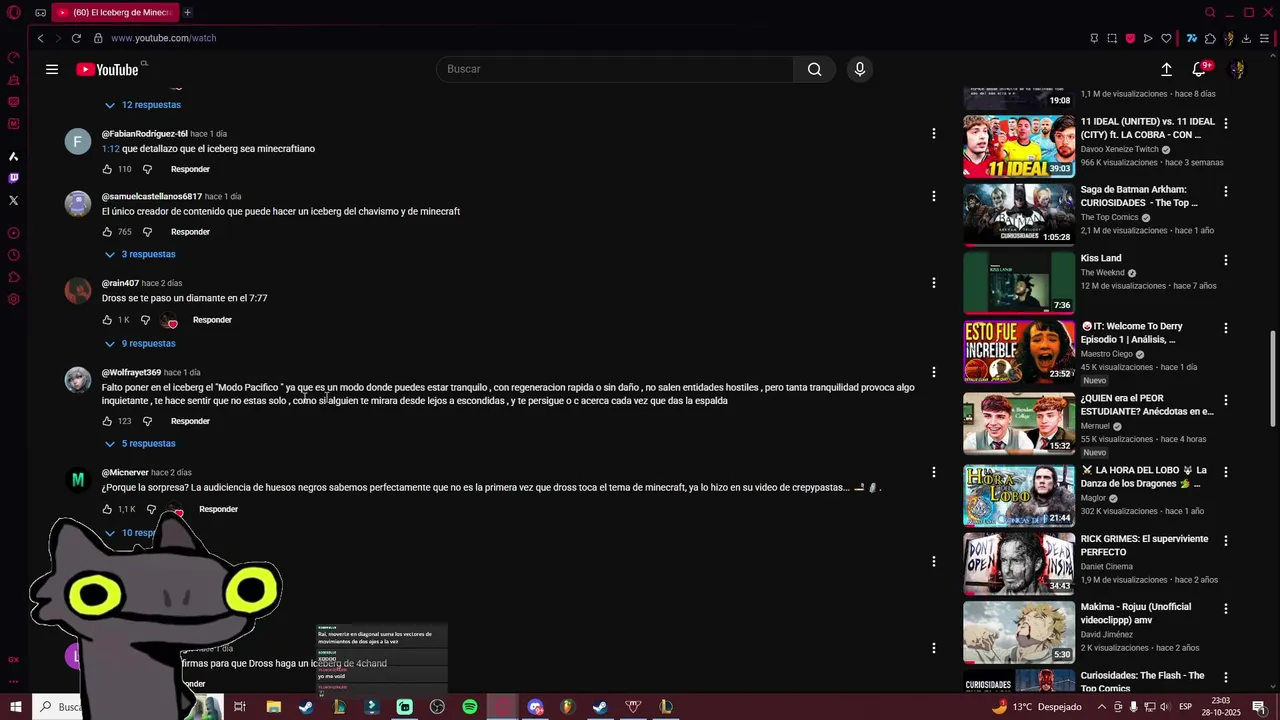The height and width of the screenshot is (720, 1280).
Task: Switch to the El Iceberg de Minecraft tab
Action: [x=115, y=12]
